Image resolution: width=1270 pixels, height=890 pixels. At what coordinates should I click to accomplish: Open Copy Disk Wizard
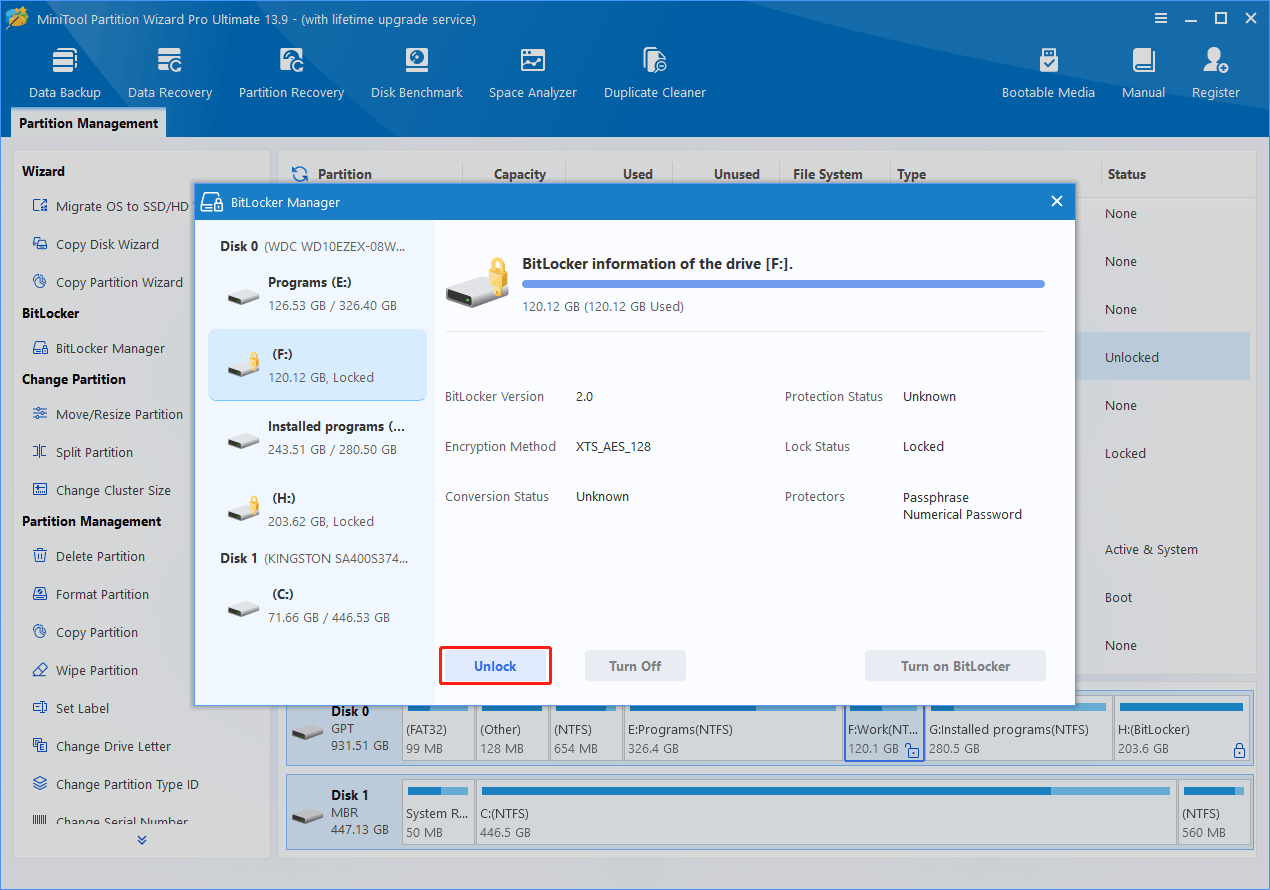pos(95,244)
